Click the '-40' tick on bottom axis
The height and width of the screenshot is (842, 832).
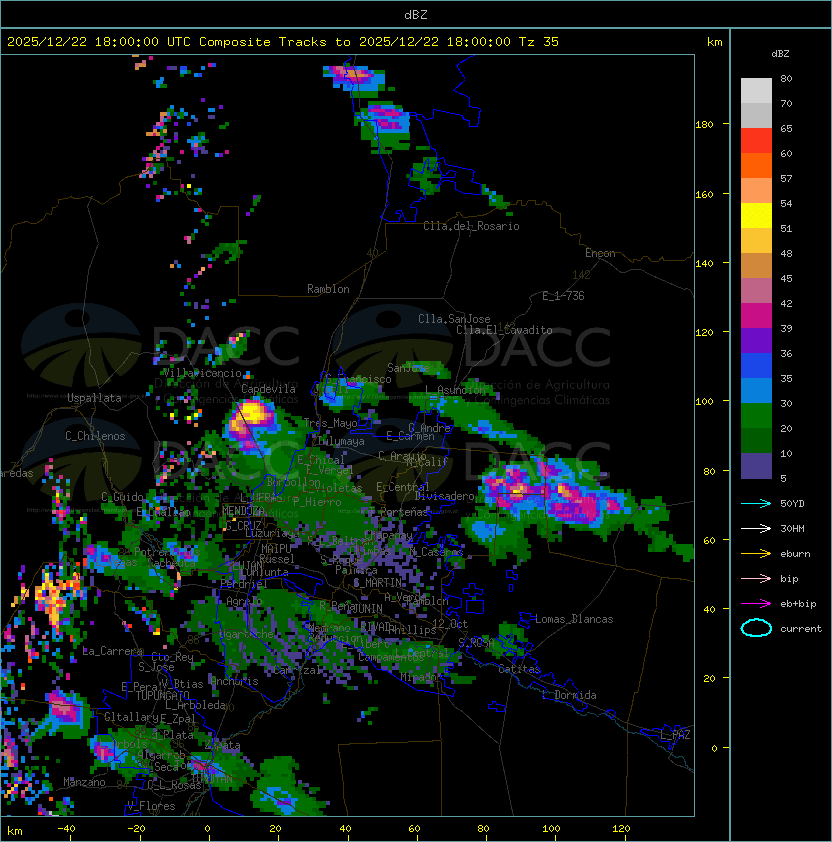66,829
